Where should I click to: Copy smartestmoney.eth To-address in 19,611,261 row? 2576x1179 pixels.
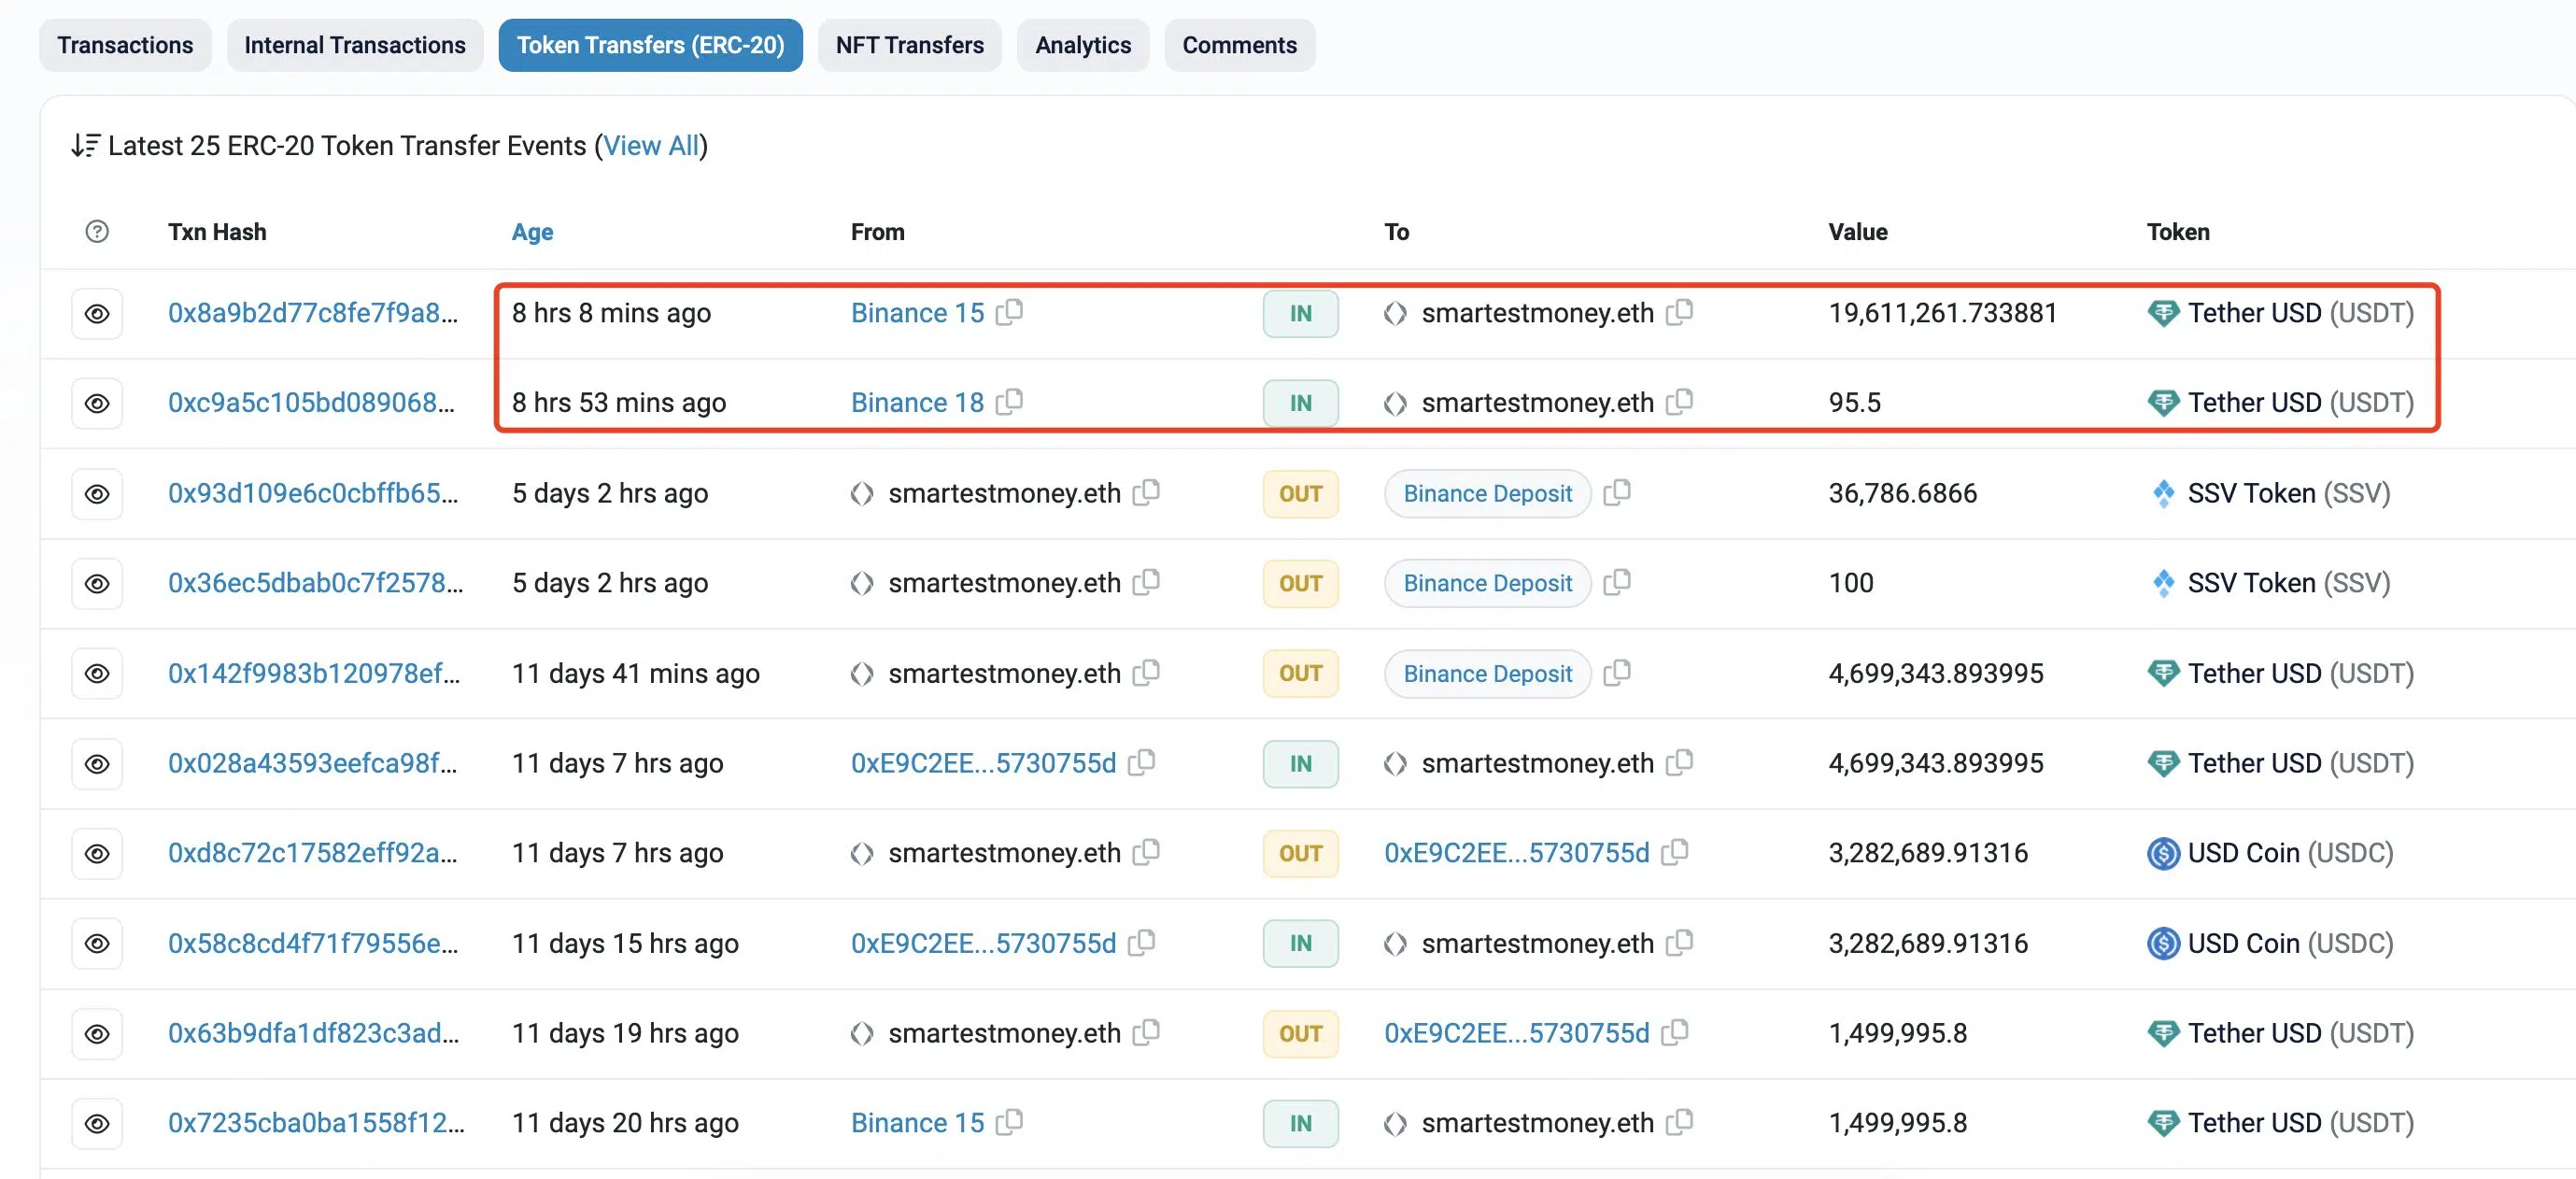pos(1680,312)
